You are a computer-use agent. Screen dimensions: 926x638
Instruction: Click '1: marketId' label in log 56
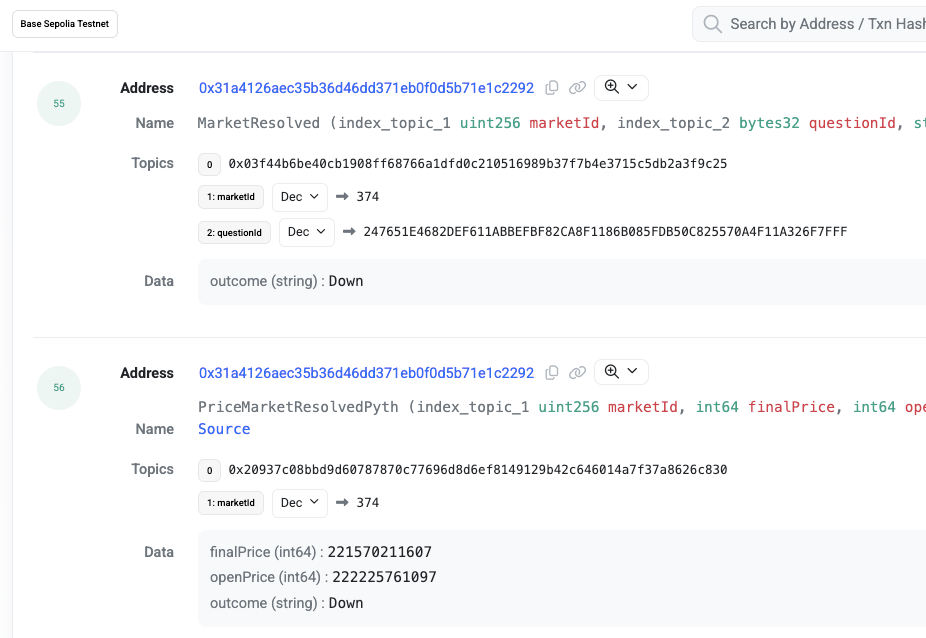(x=231, y=503)
